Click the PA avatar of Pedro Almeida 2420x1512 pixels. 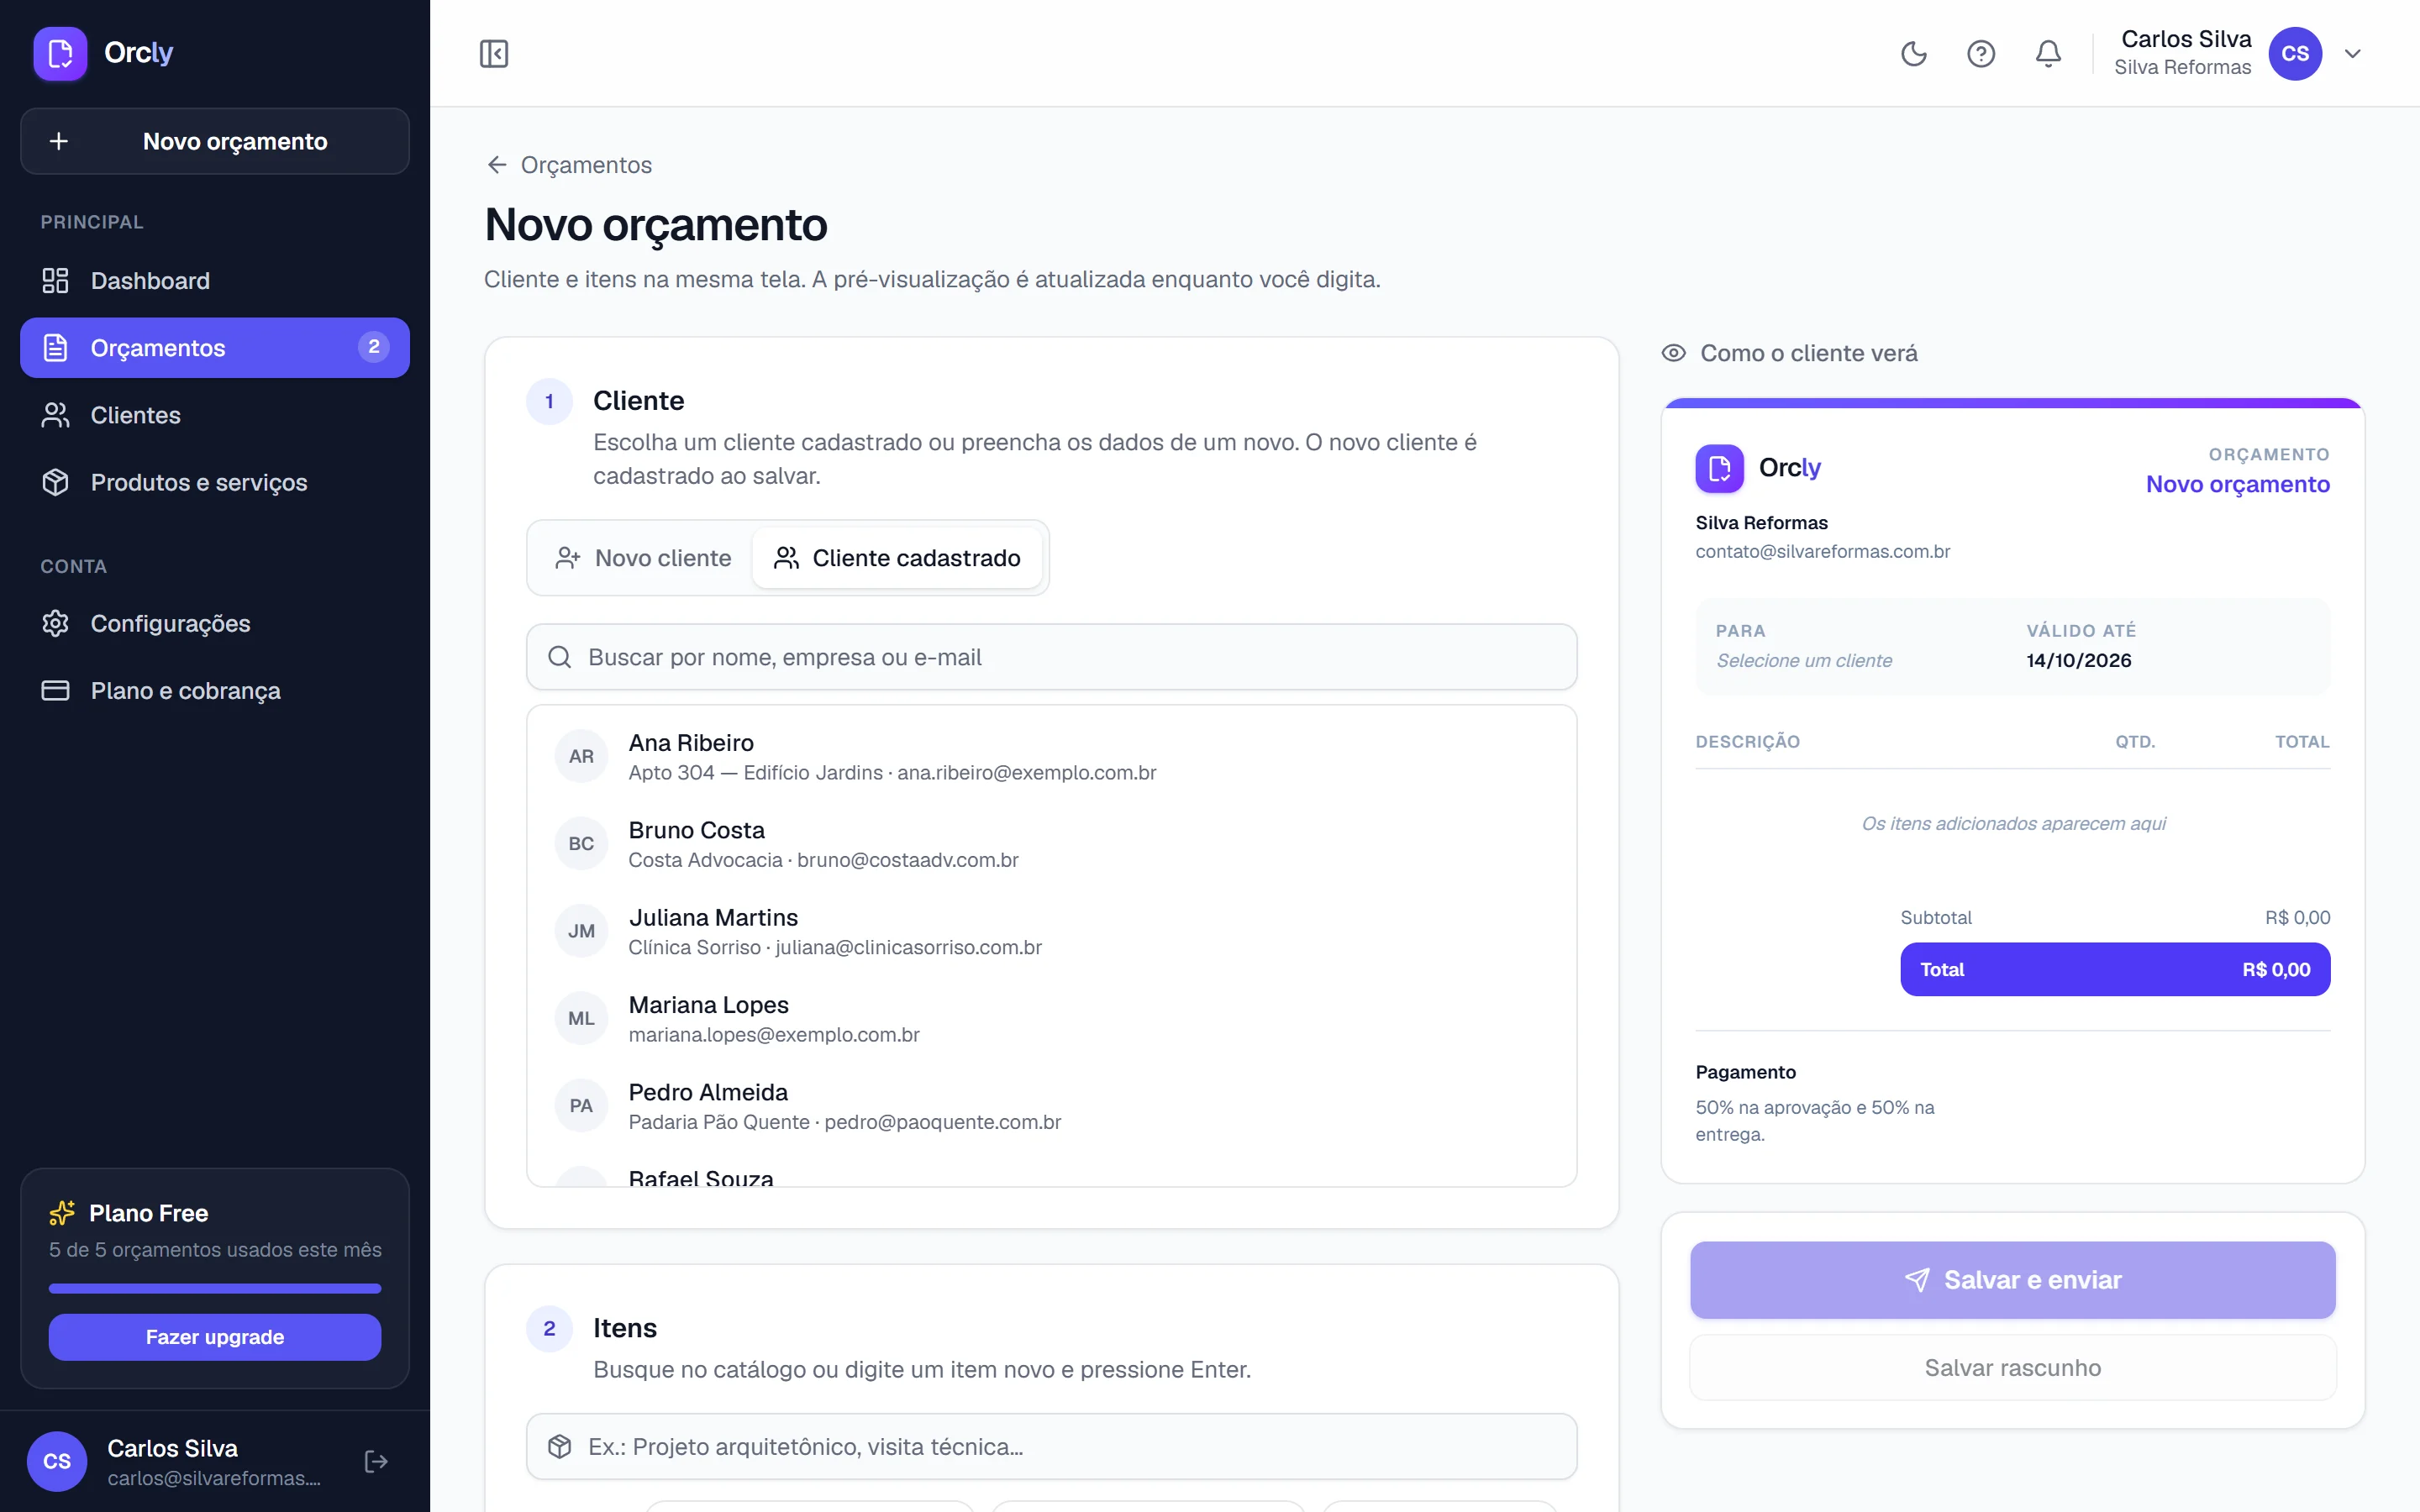[x=581, y=1106]
